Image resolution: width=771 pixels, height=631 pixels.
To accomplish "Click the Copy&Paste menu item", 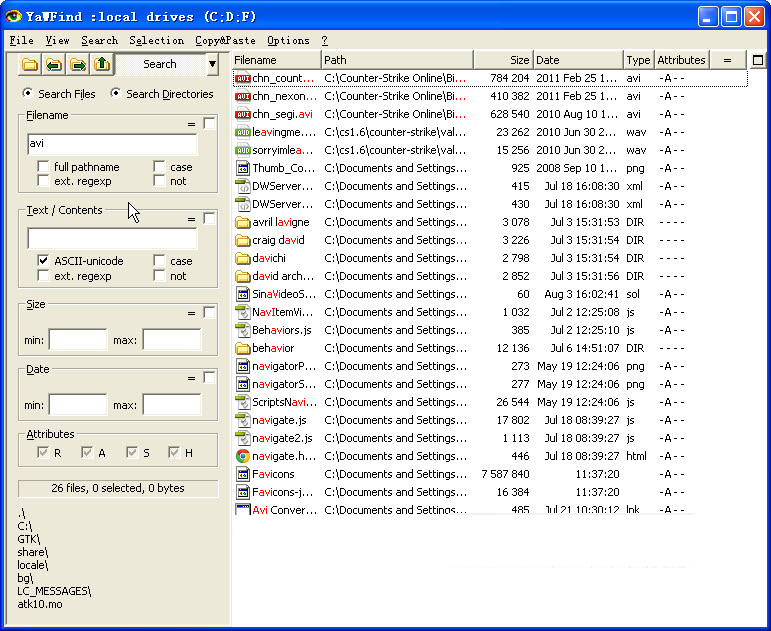I will (225, 40).
